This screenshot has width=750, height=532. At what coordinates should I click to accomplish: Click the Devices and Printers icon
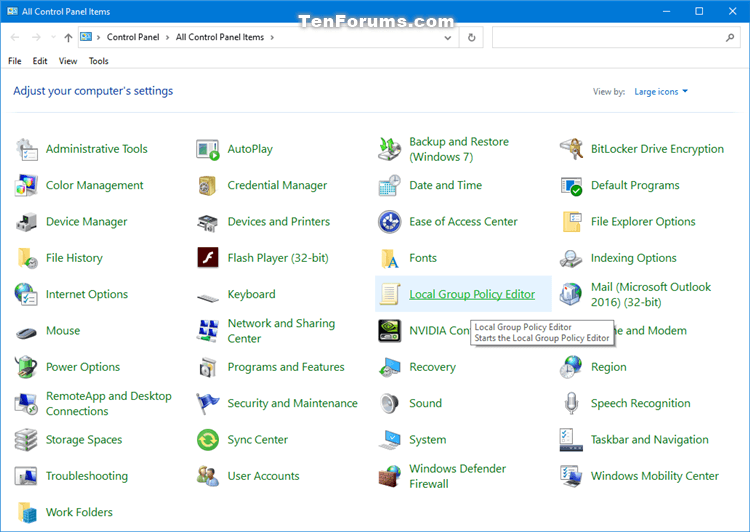click(208, 222)
